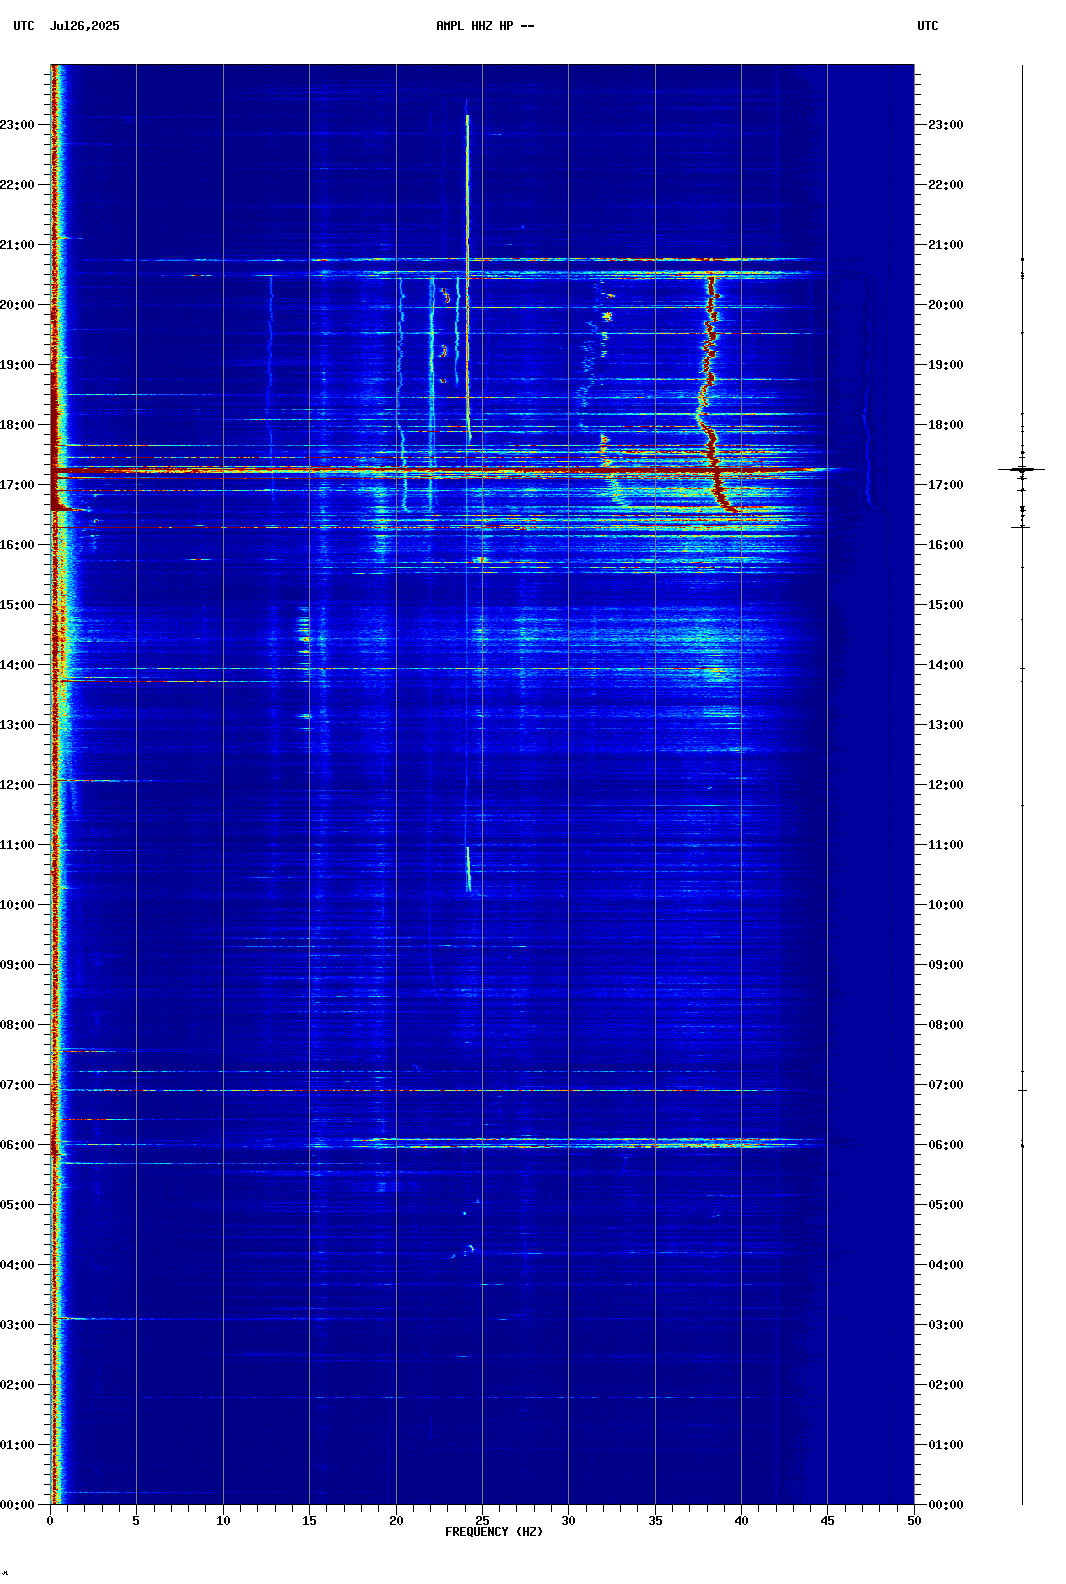Click the date label Jul26,2025
Screen dimensions: 1066x1584
click(x=84, y=26)
